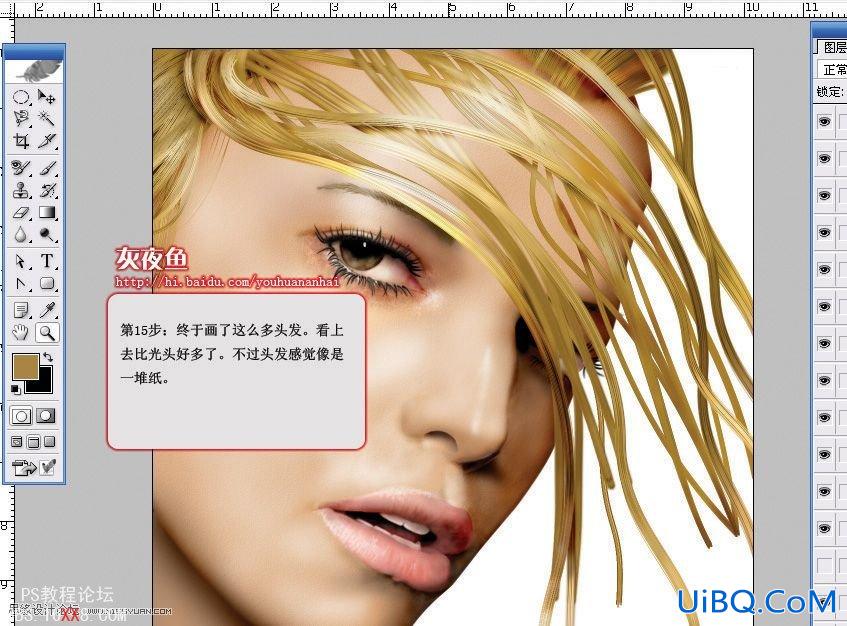Select the Clone Stamp tool

click(x=21, y=190)
